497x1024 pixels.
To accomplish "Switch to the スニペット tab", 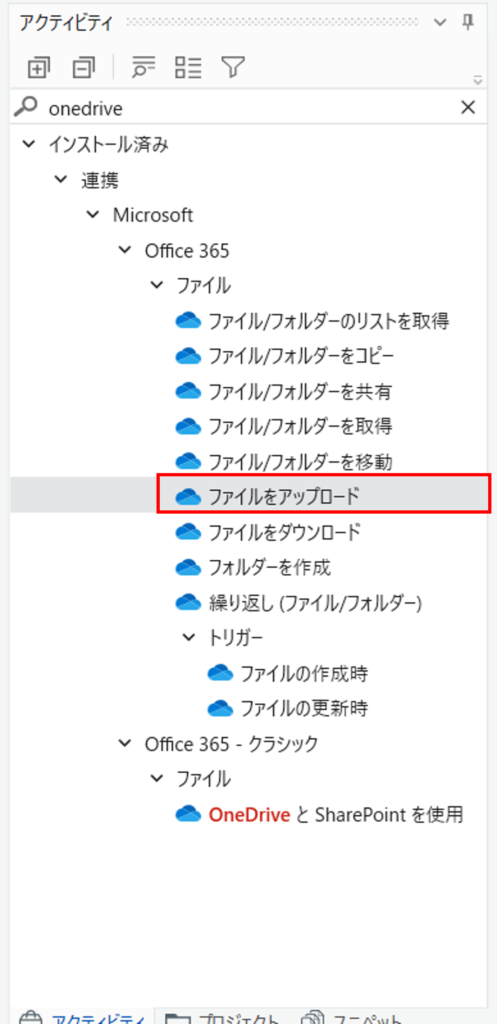I will (x=351, y=1016).
